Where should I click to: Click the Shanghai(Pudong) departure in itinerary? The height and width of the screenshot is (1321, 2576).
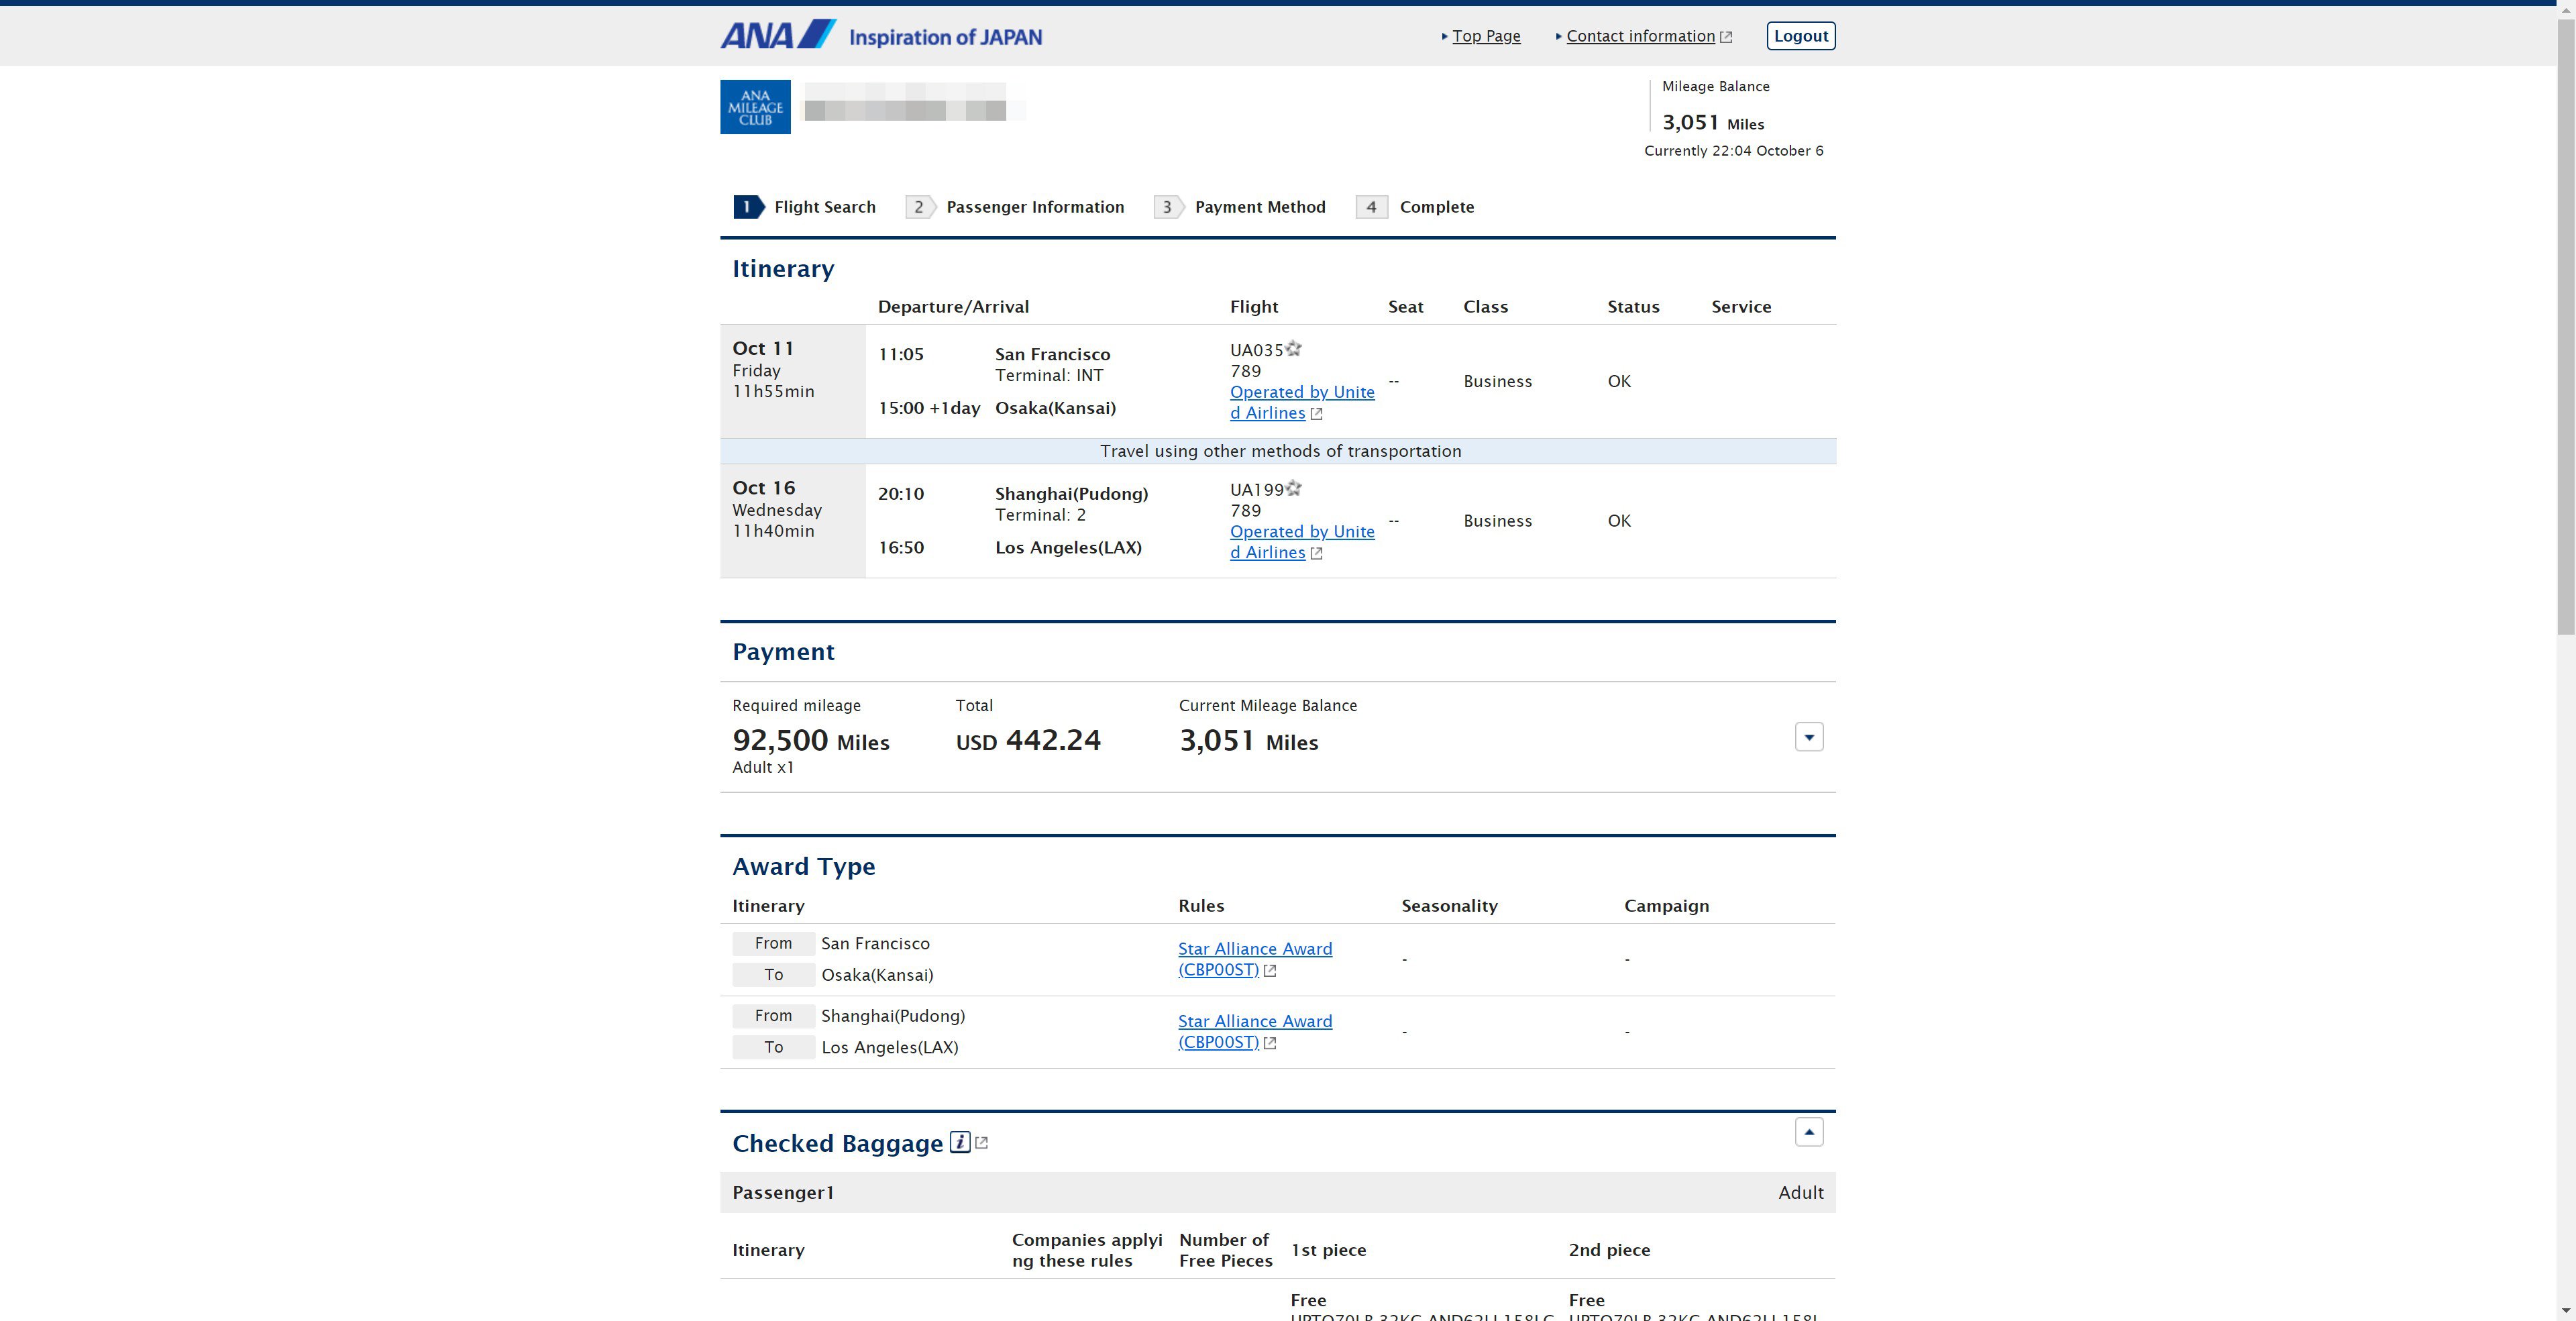[1071, 494]
